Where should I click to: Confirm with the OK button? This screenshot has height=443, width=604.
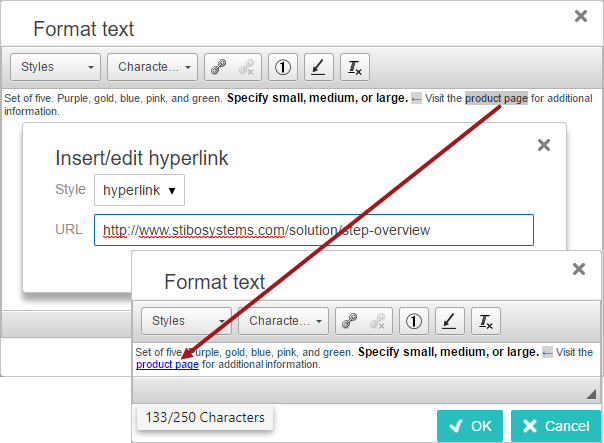click(x=470, y=426)
